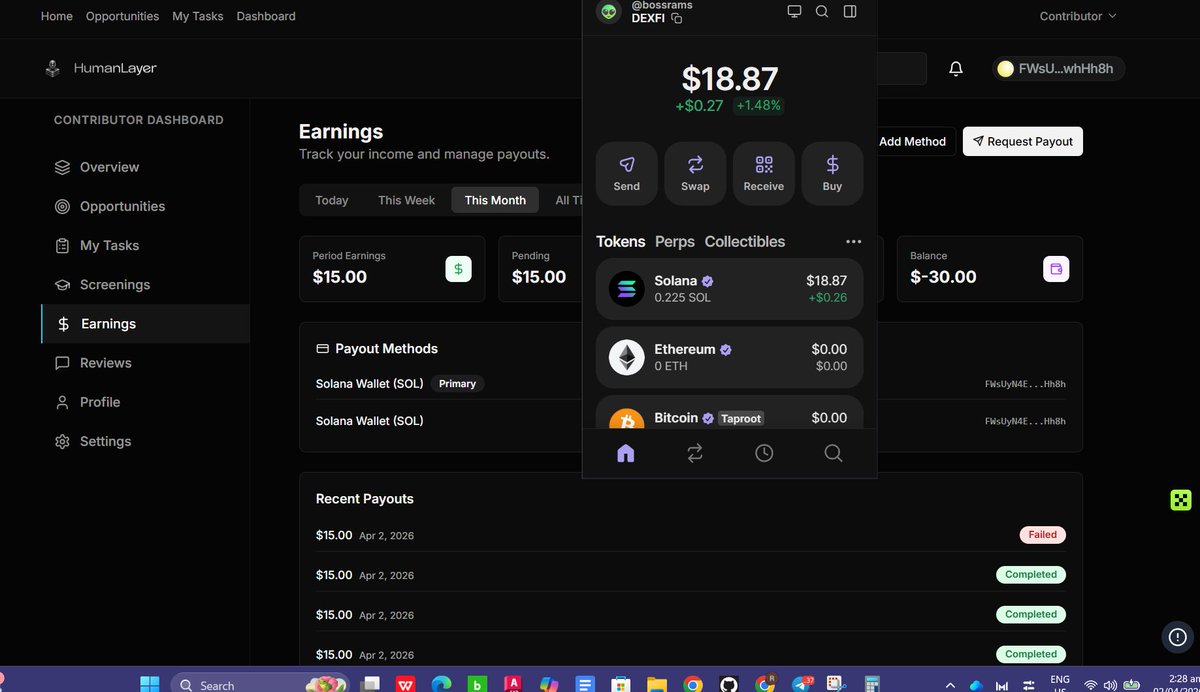This screenshot has width=1200, height=692.
Task: Click the HumanLayer logo
Action: pos(101,68)
